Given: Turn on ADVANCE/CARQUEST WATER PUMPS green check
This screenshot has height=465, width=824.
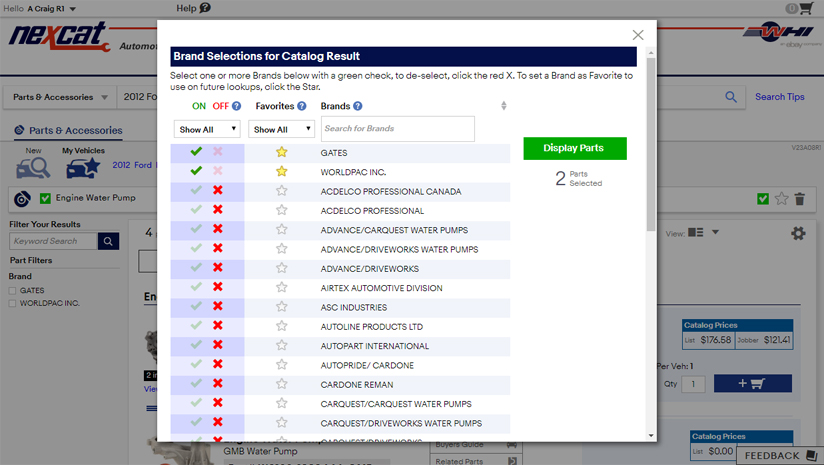Looking at the screenshot, I should coord(196,229).
